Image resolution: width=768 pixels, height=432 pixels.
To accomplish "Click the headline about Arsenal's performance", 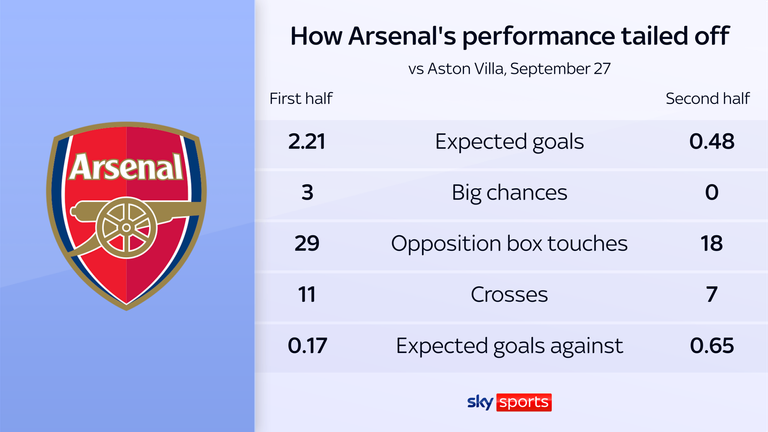I will 510,37.
